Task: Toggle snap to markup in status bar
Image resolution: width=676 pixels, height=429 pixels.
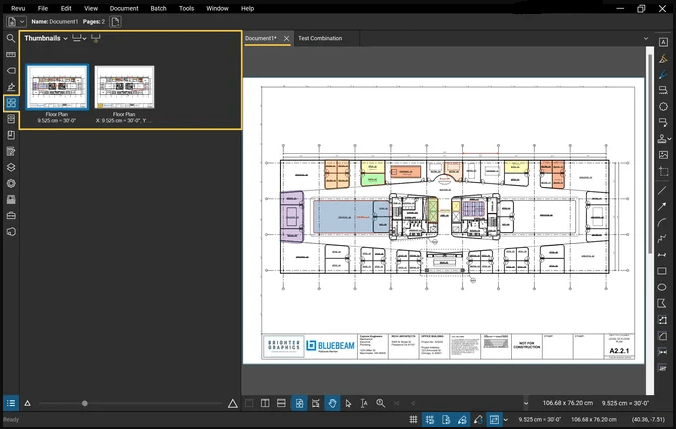Action: point(462,419)
